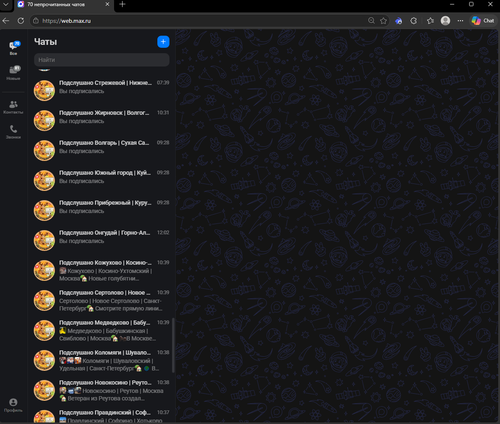Open the "Контакты" sidebar section
Viewport: 500px width, 424px height.
click(13, 107)
